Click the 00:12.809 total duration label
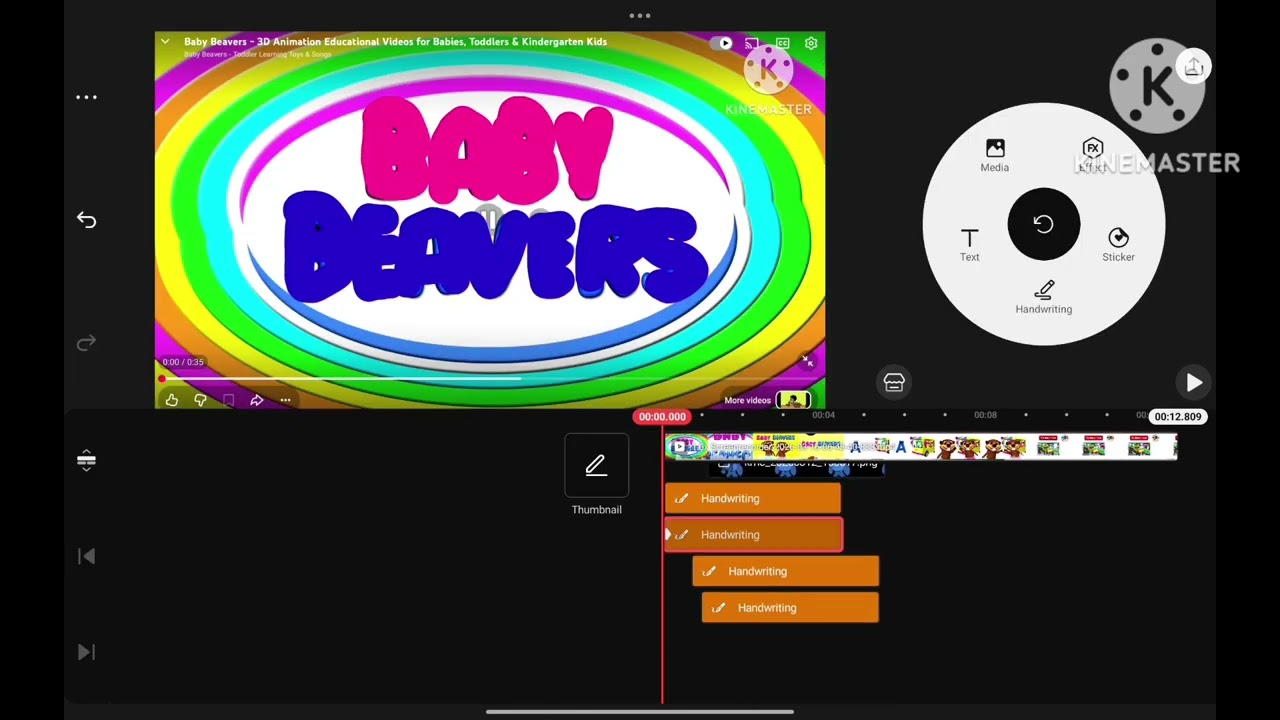Image resolution: width=1280 pixels, height=720 pixels. tap(1178, 416)
